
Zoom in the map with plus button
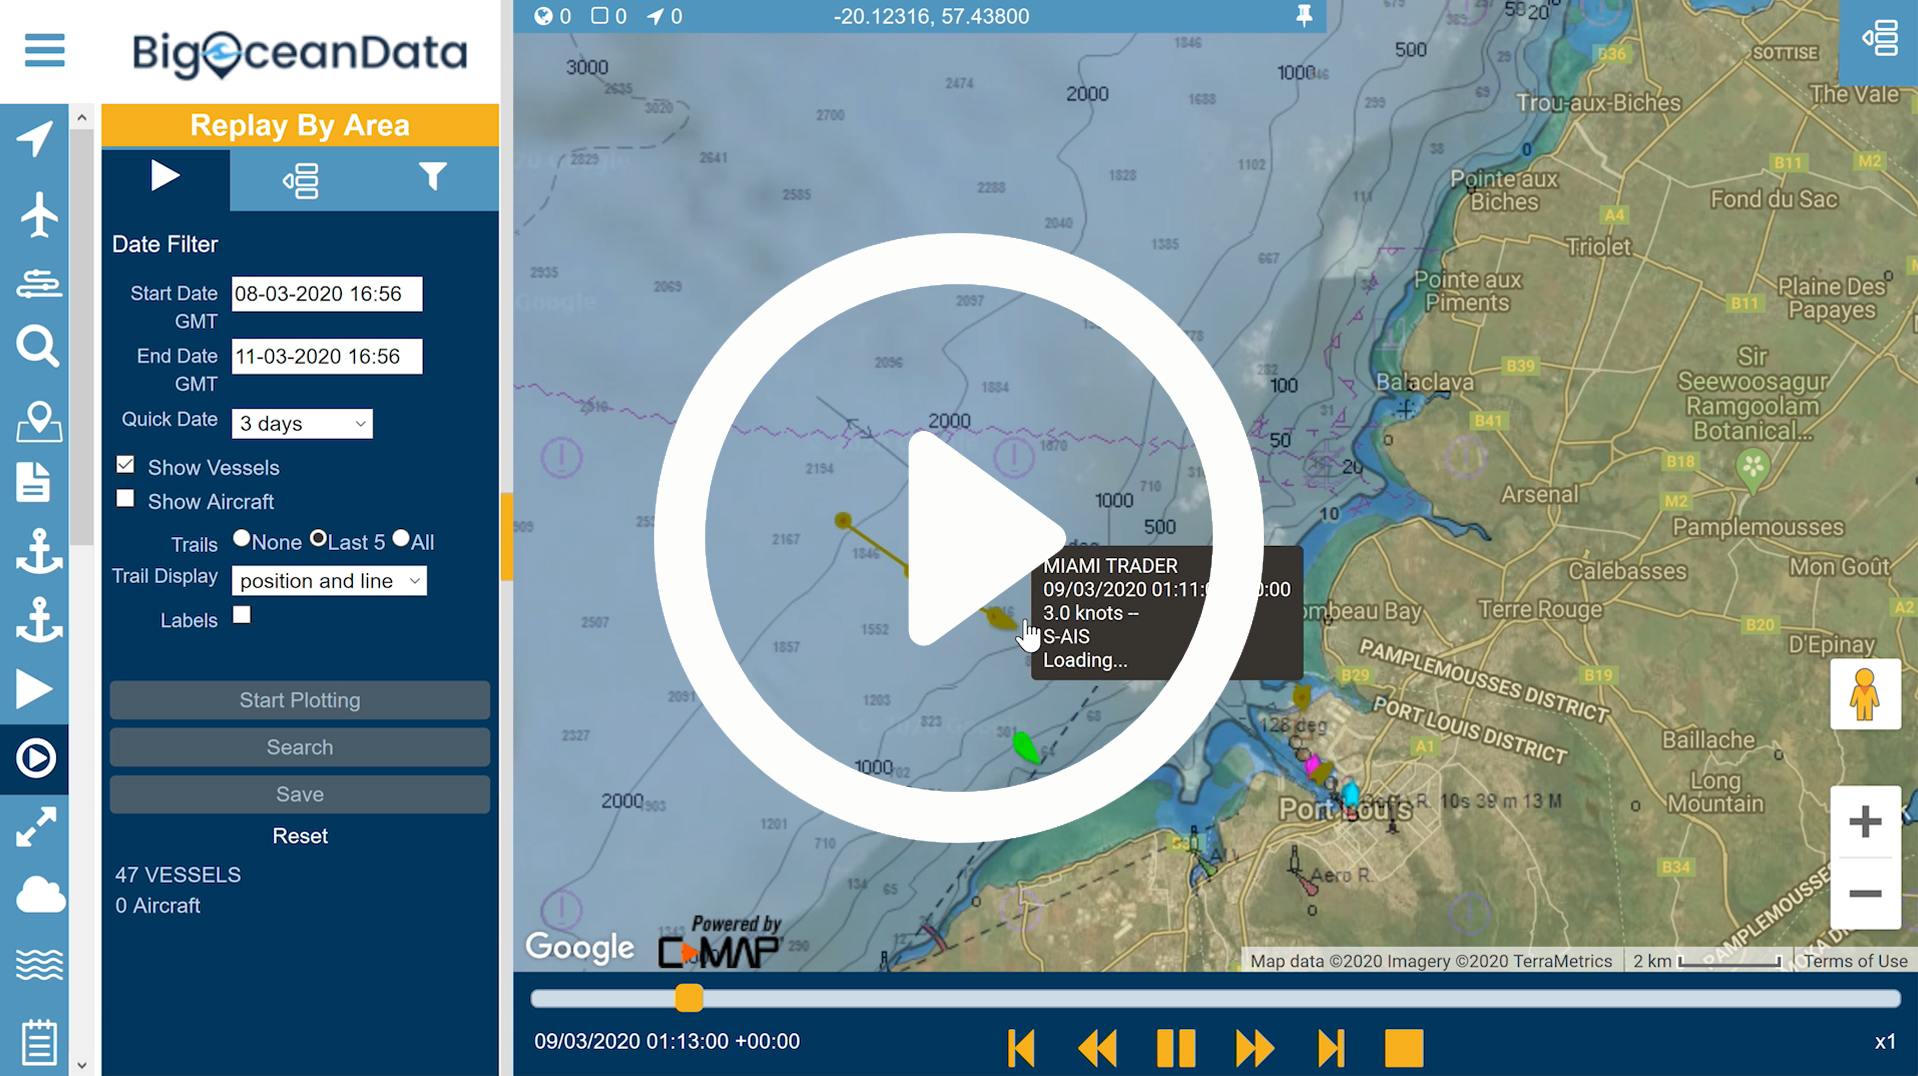coord(1865,822)
